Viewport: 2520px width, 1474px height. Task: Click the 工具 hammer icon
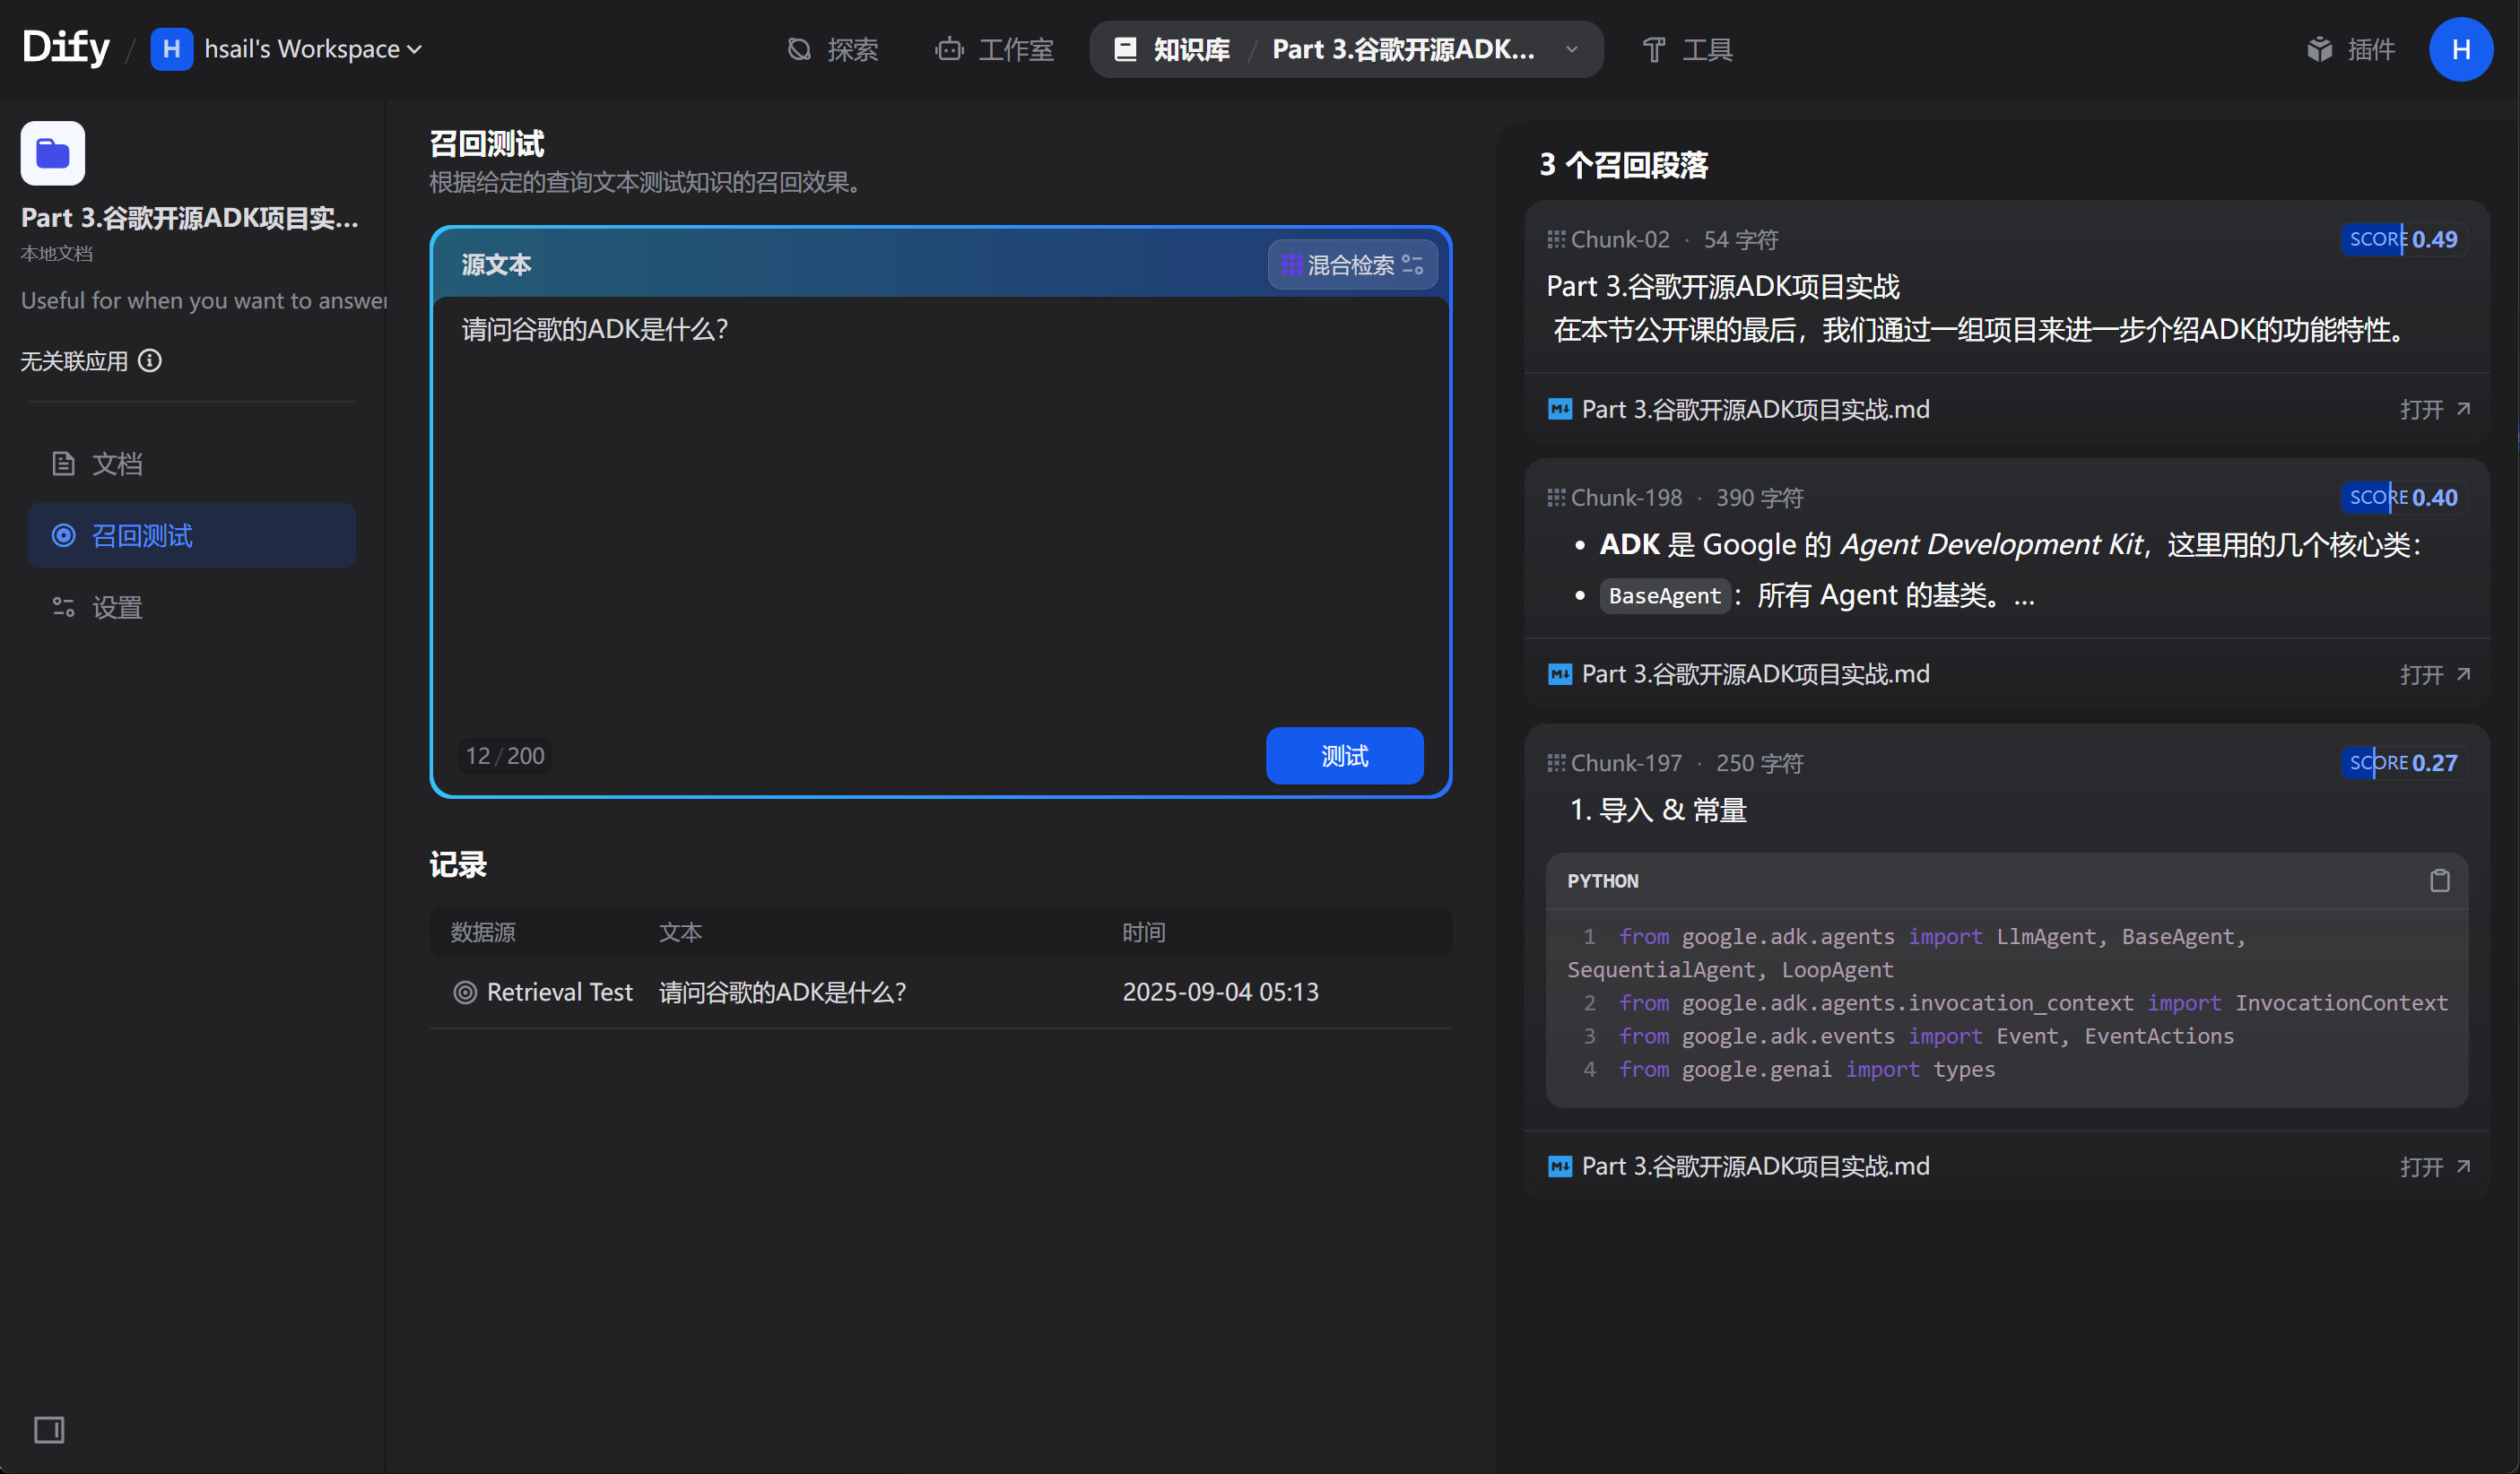coord(1654,49)
